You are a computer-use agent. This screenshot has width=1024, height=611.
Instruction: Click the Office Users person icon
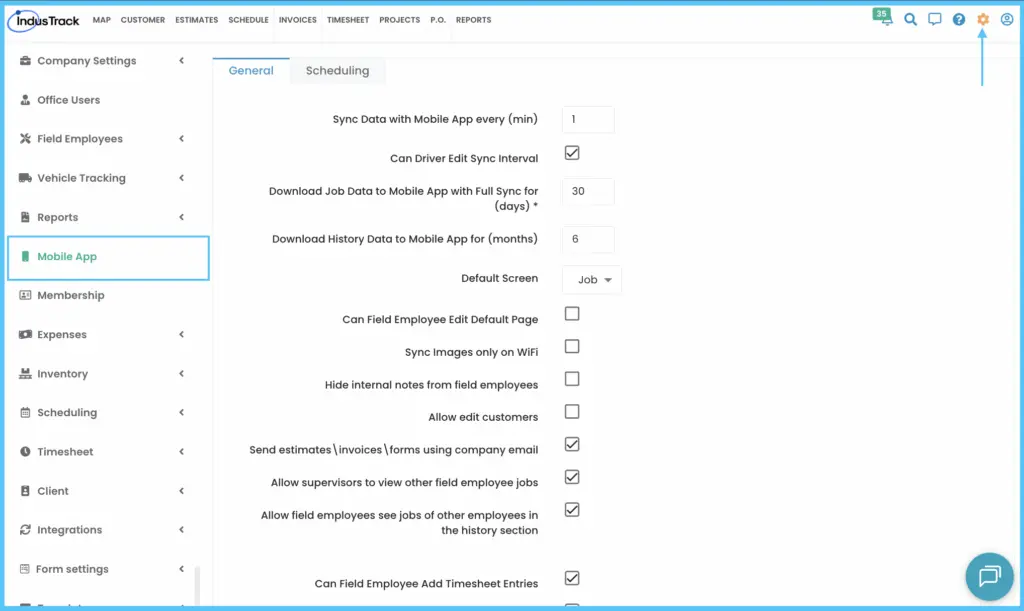point(25,100)
